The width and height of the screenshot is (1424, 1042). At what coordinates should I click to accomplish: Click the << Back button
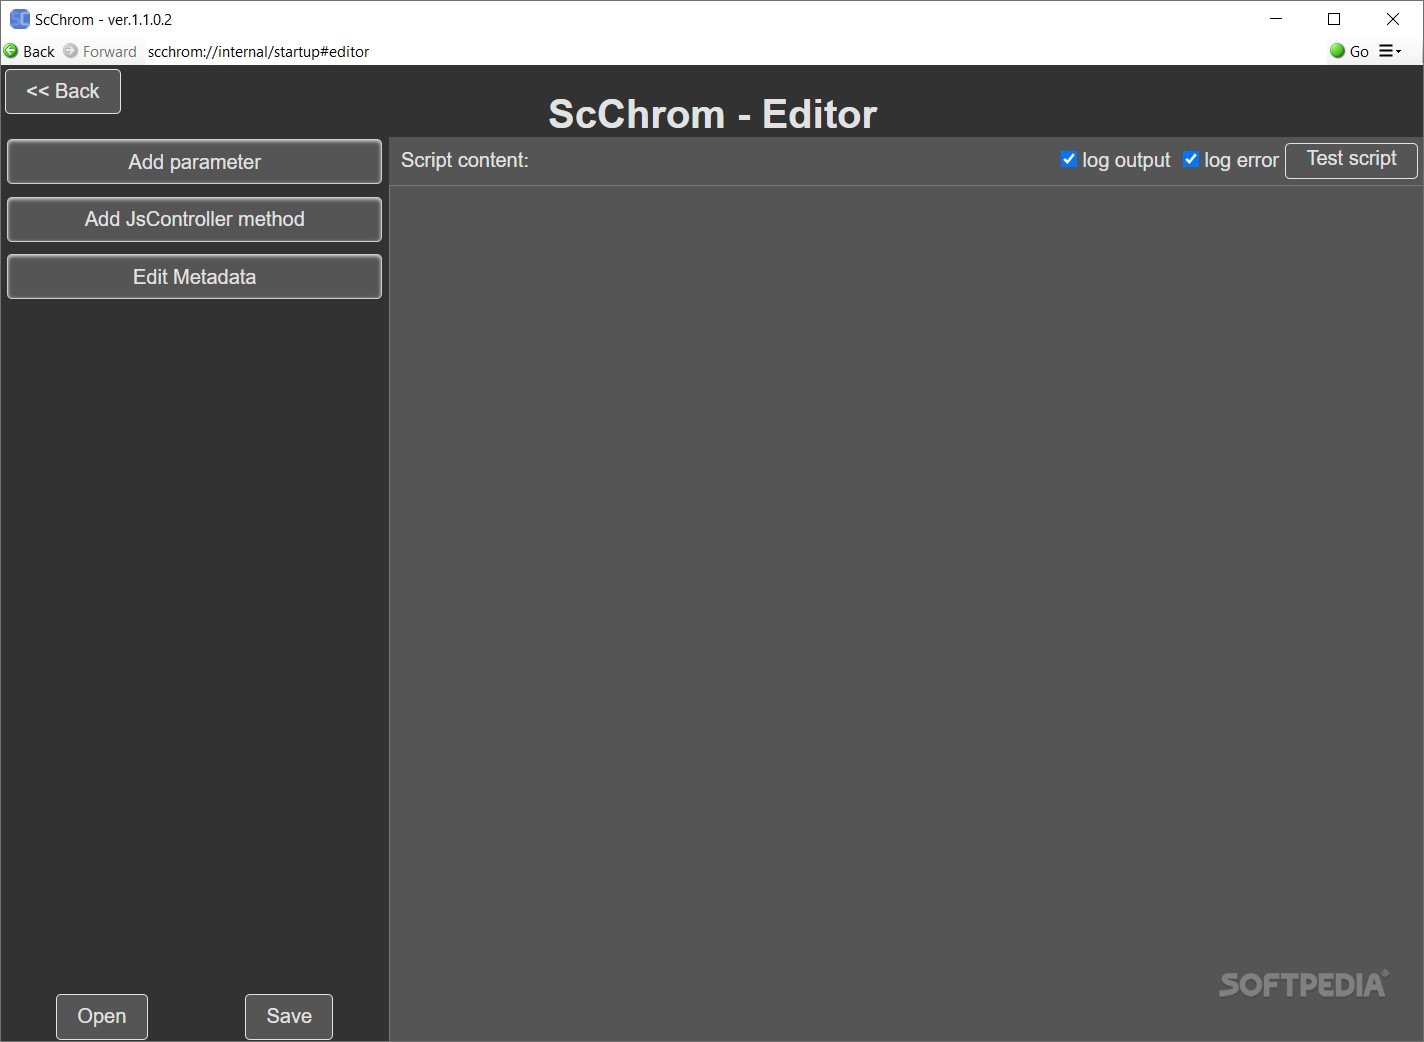63,91
